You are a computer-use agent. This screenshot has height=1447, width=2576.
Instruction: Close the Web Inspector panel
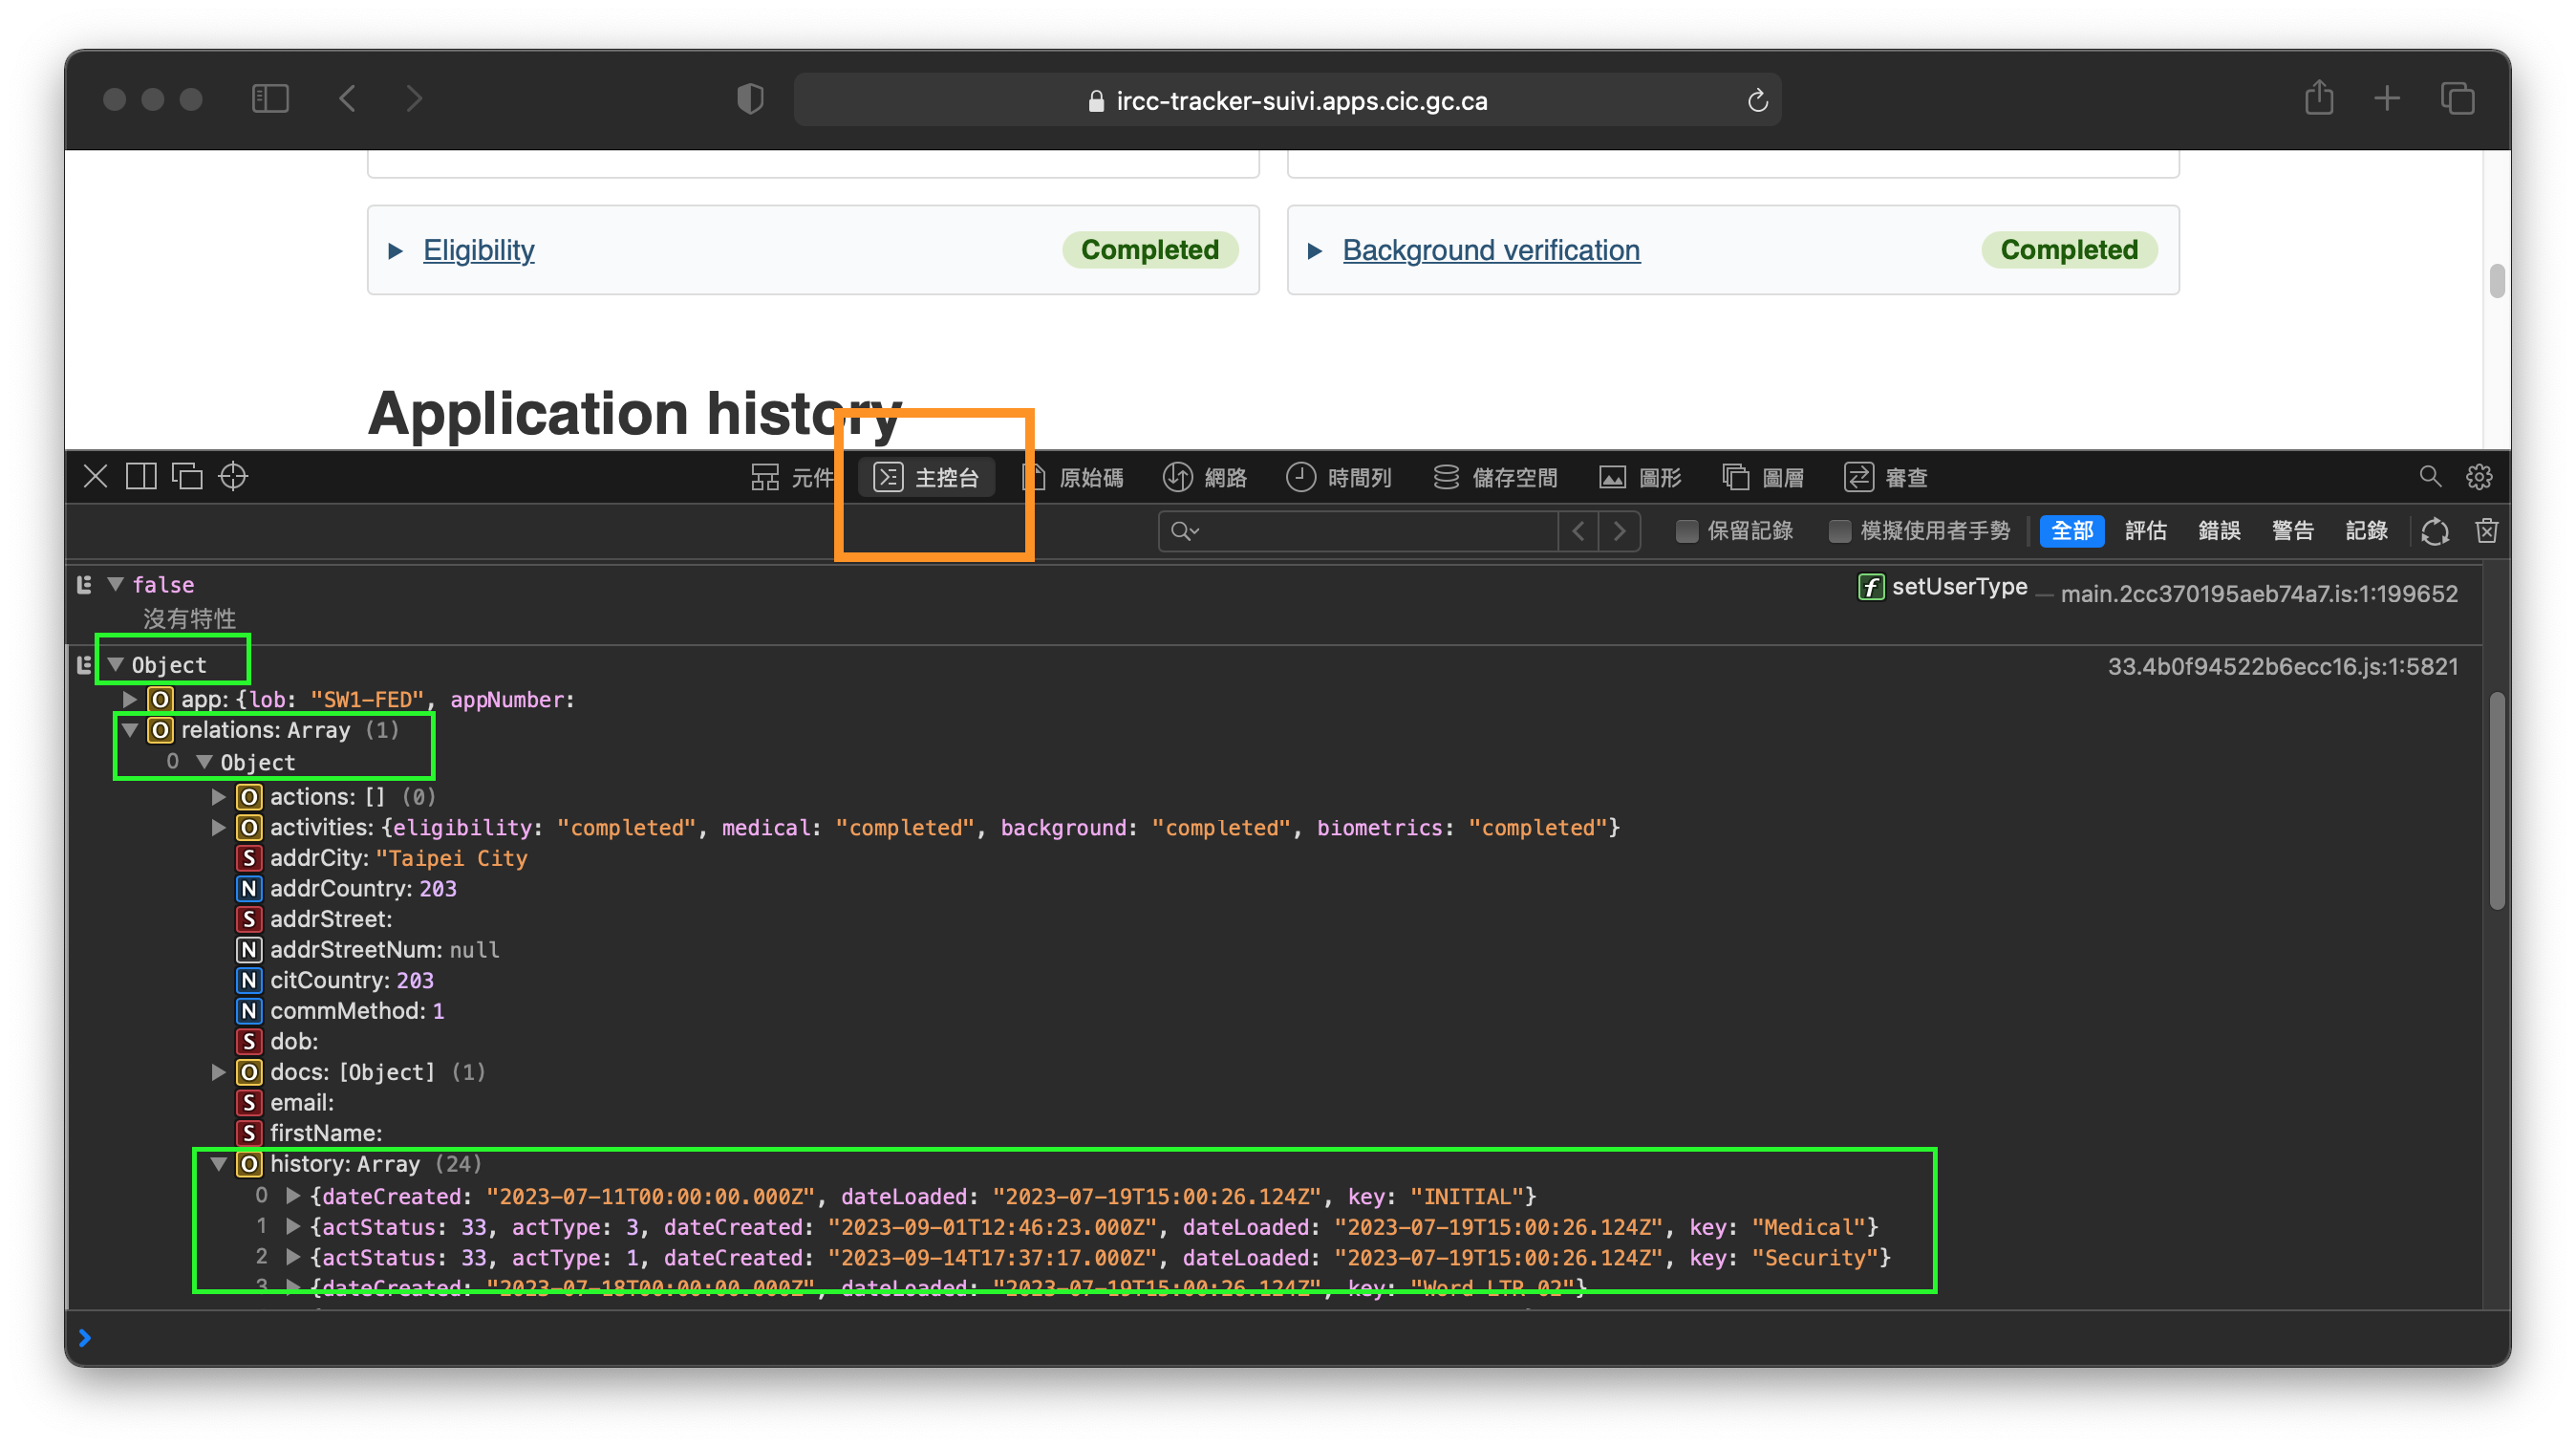(95, 476)
